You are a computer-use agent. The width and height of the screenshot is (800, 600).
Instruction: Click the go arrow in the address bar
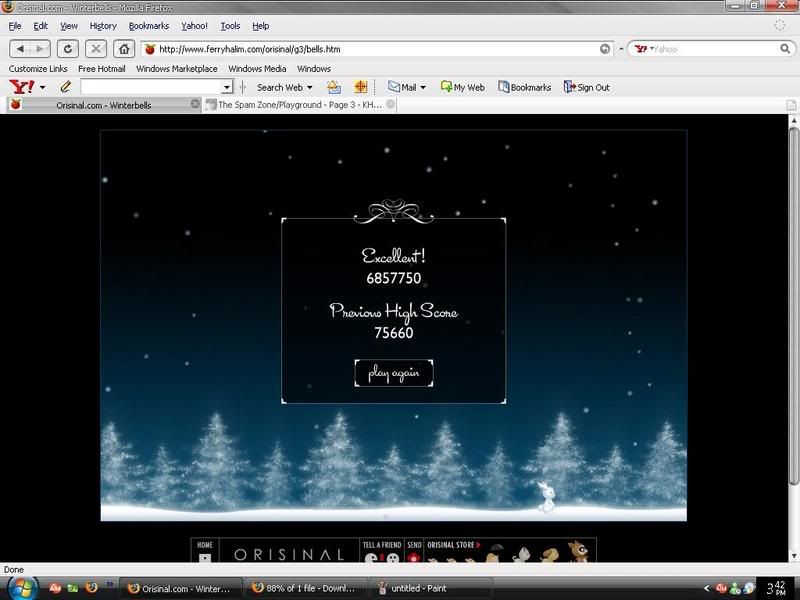click(x=605, y=49)
